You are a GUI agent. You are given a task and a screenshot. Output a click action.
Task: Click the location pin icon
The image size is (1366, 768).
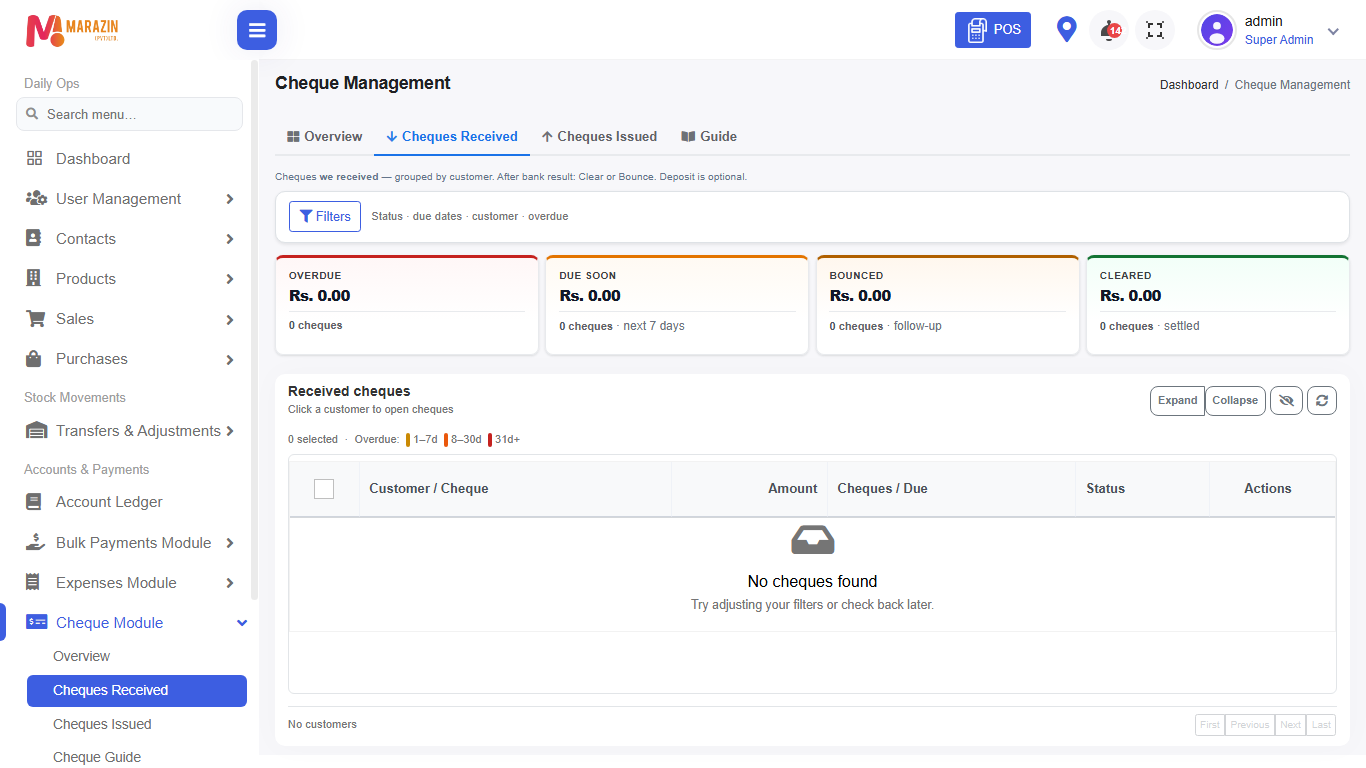pyautogui.click(x=1067, y=30)
